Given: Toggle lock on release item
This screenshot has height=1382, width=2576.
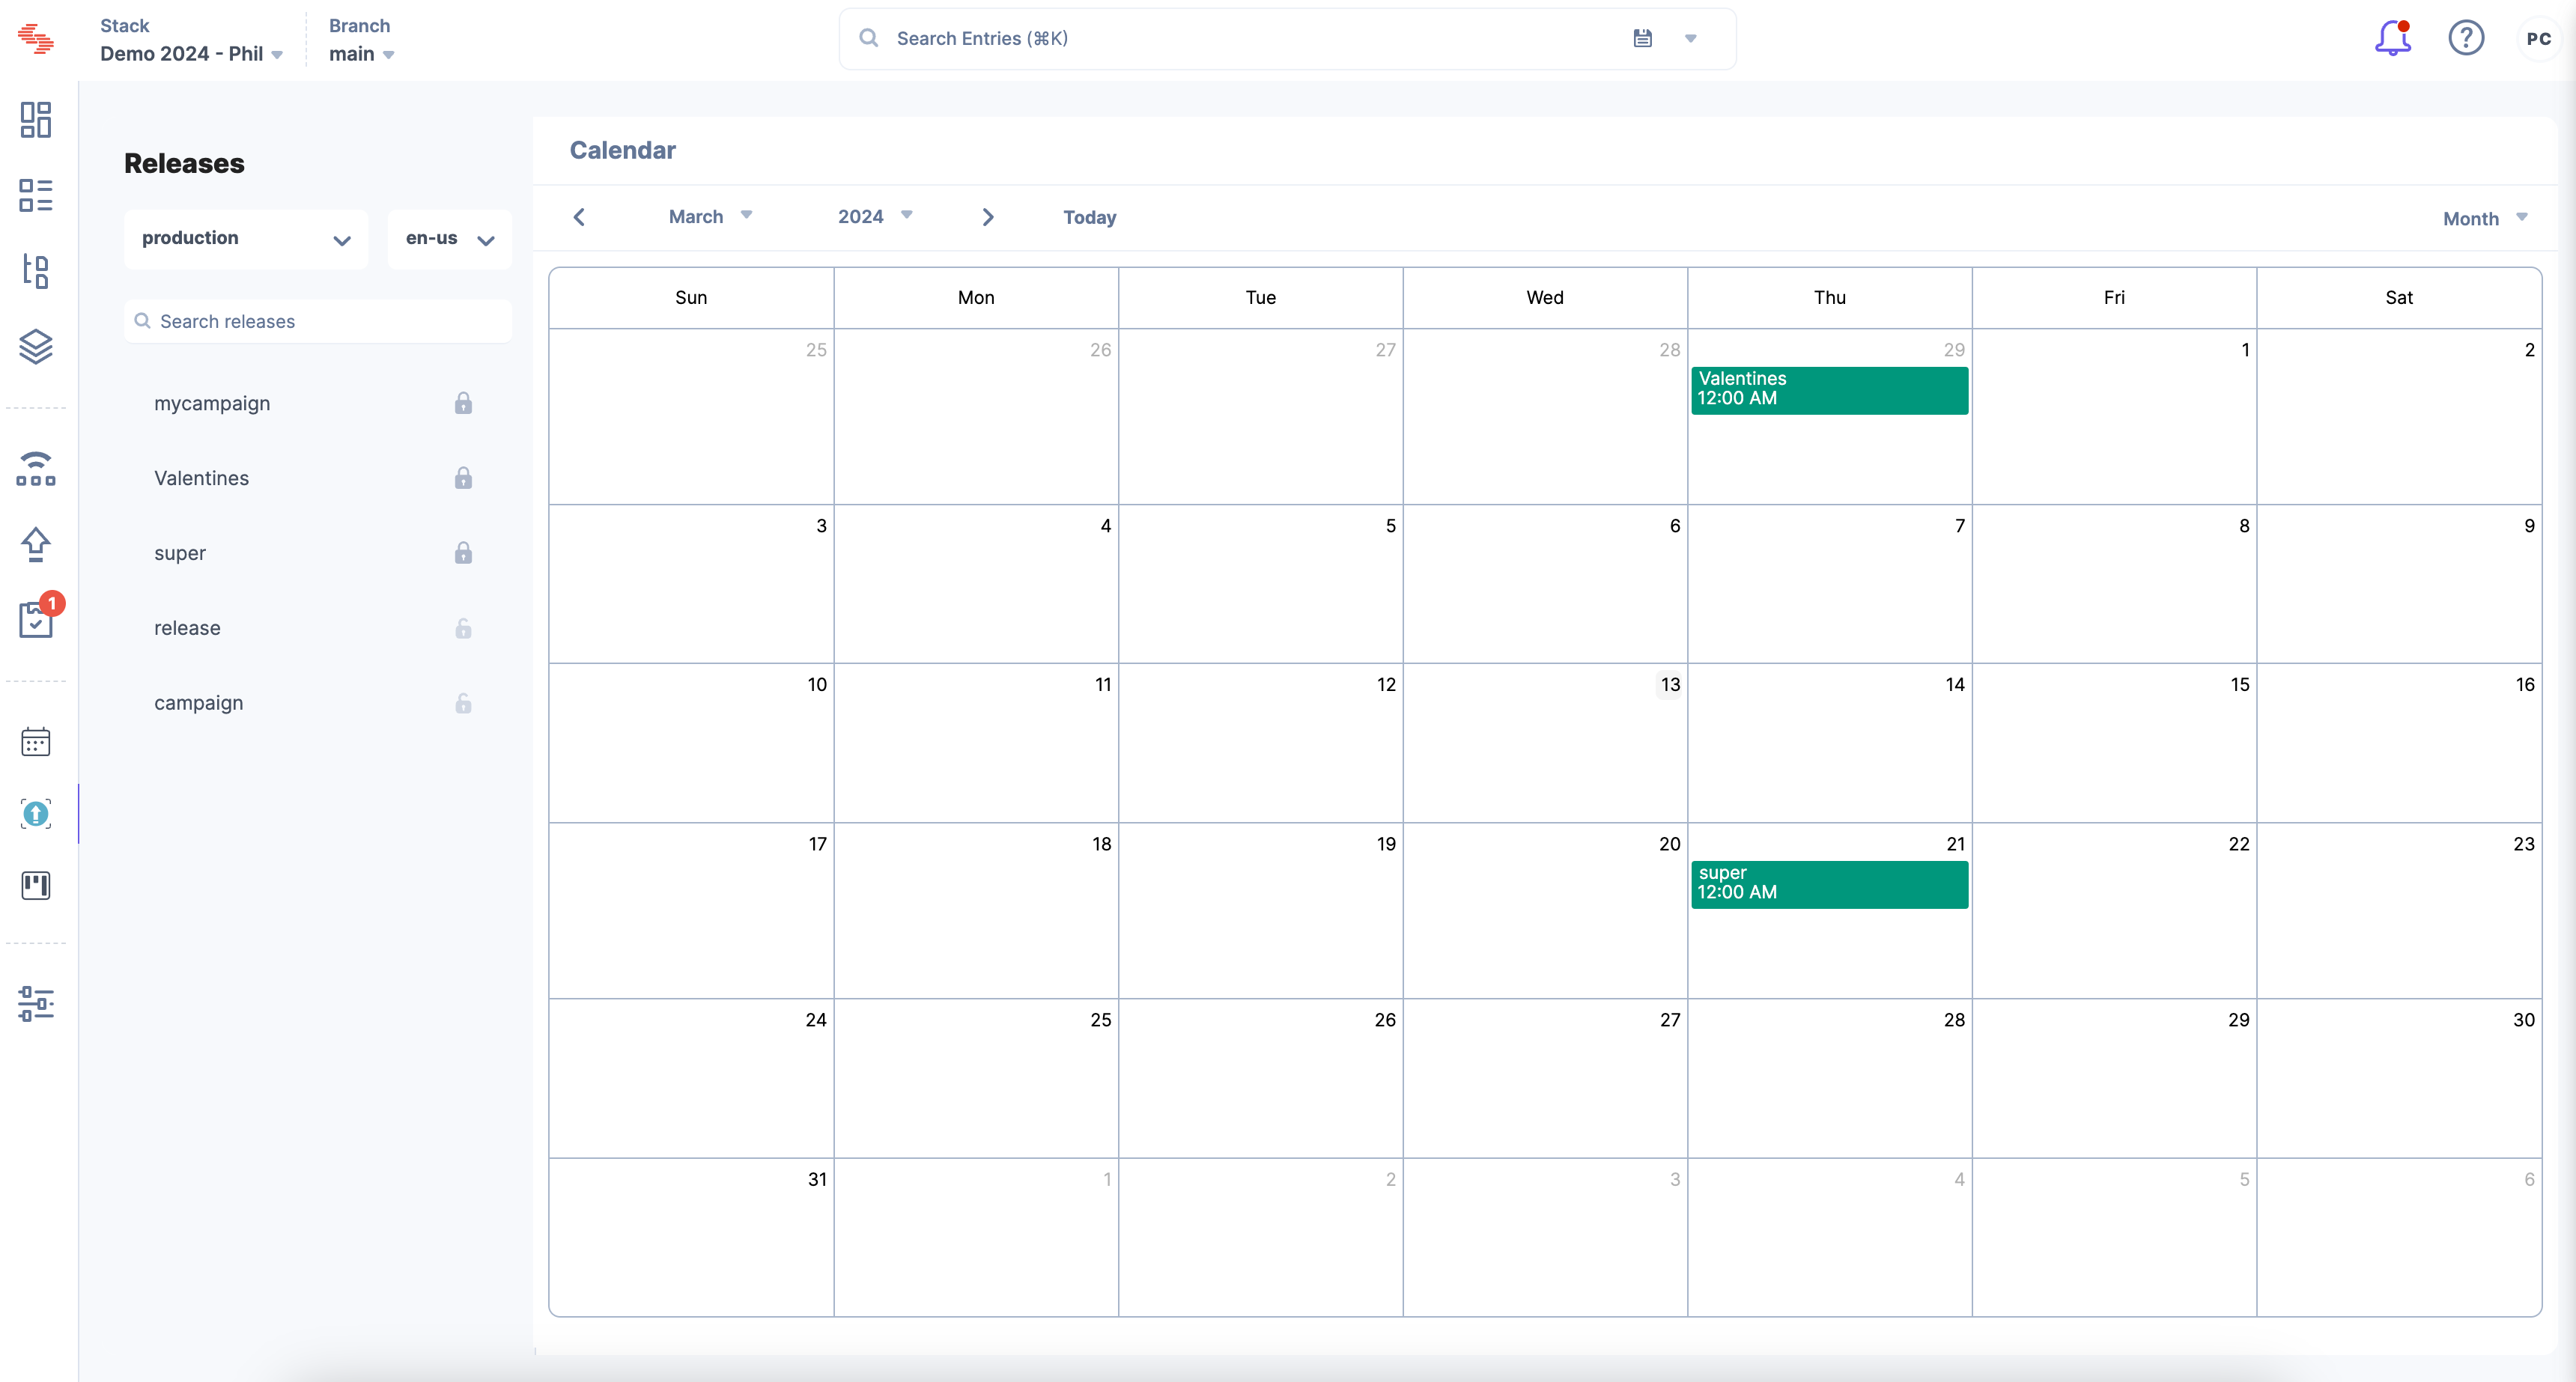Looking at the screenshot, I should click(463, 628).
